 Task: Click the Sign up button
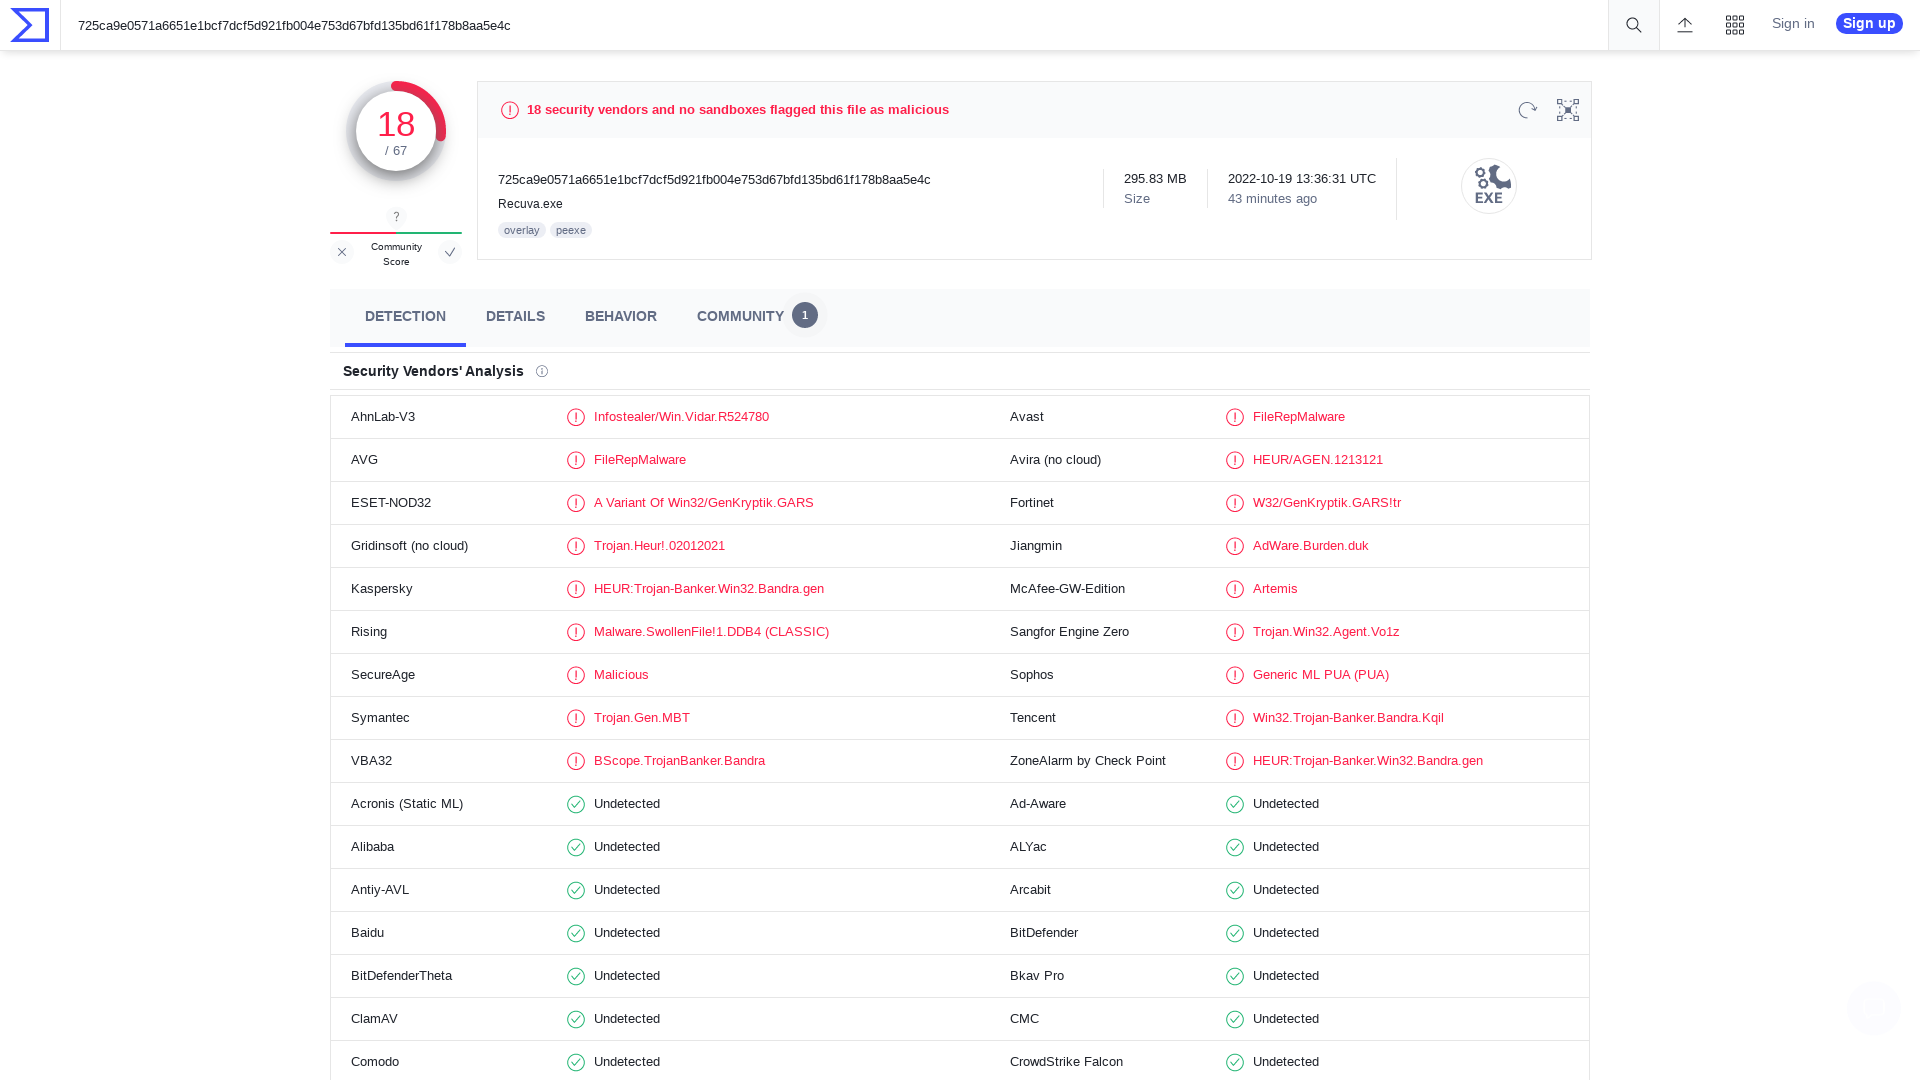click(x=1868, y=23)
